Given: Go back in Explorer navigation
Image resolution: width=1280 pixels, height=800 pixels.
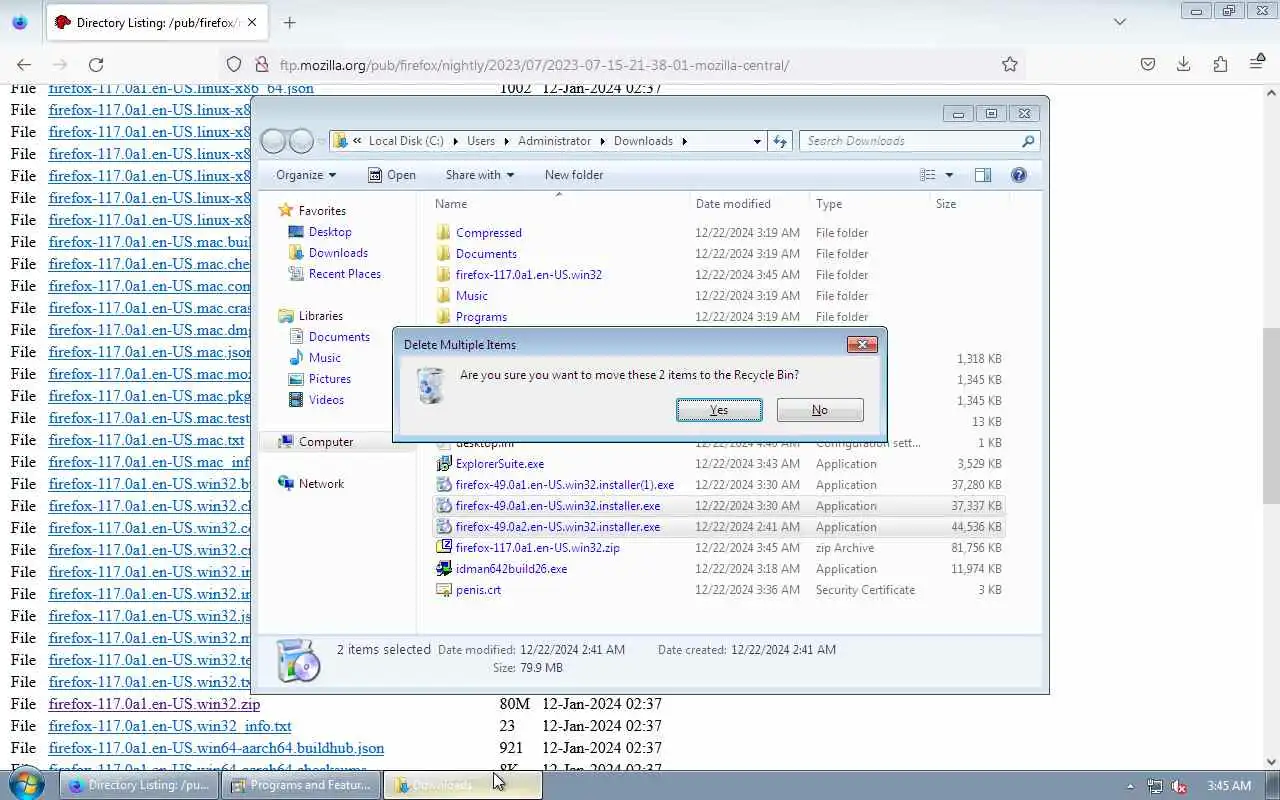Looking at the screenshot, I should (x=274, y=141).
